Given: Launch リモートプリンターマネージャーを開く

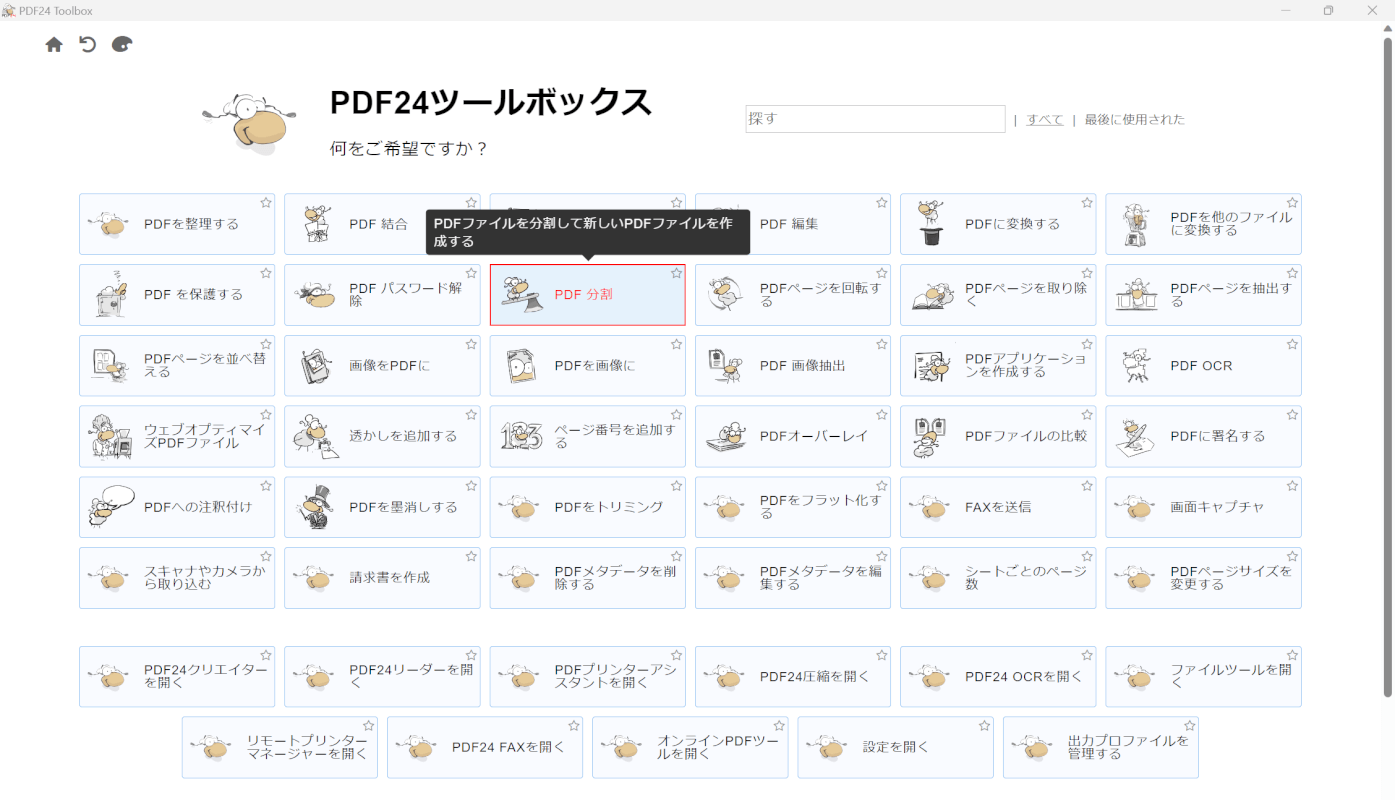Looking at the screenshot, I should tap(280, 747).
